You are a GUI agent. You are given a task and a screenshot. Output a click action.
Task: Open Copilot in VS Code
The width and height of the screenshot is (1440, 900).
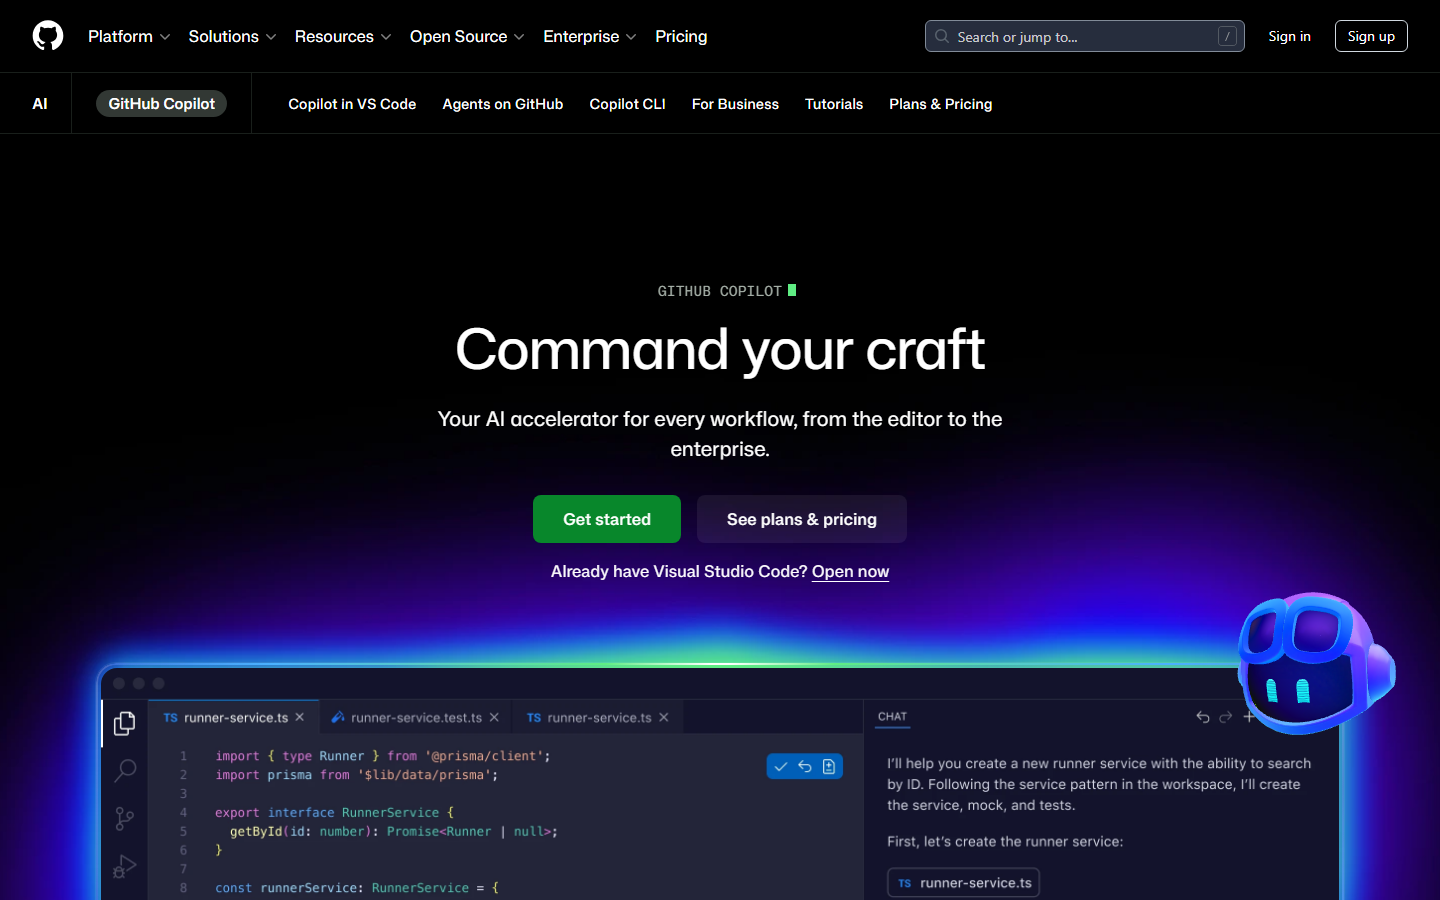(x=352, y=104)
